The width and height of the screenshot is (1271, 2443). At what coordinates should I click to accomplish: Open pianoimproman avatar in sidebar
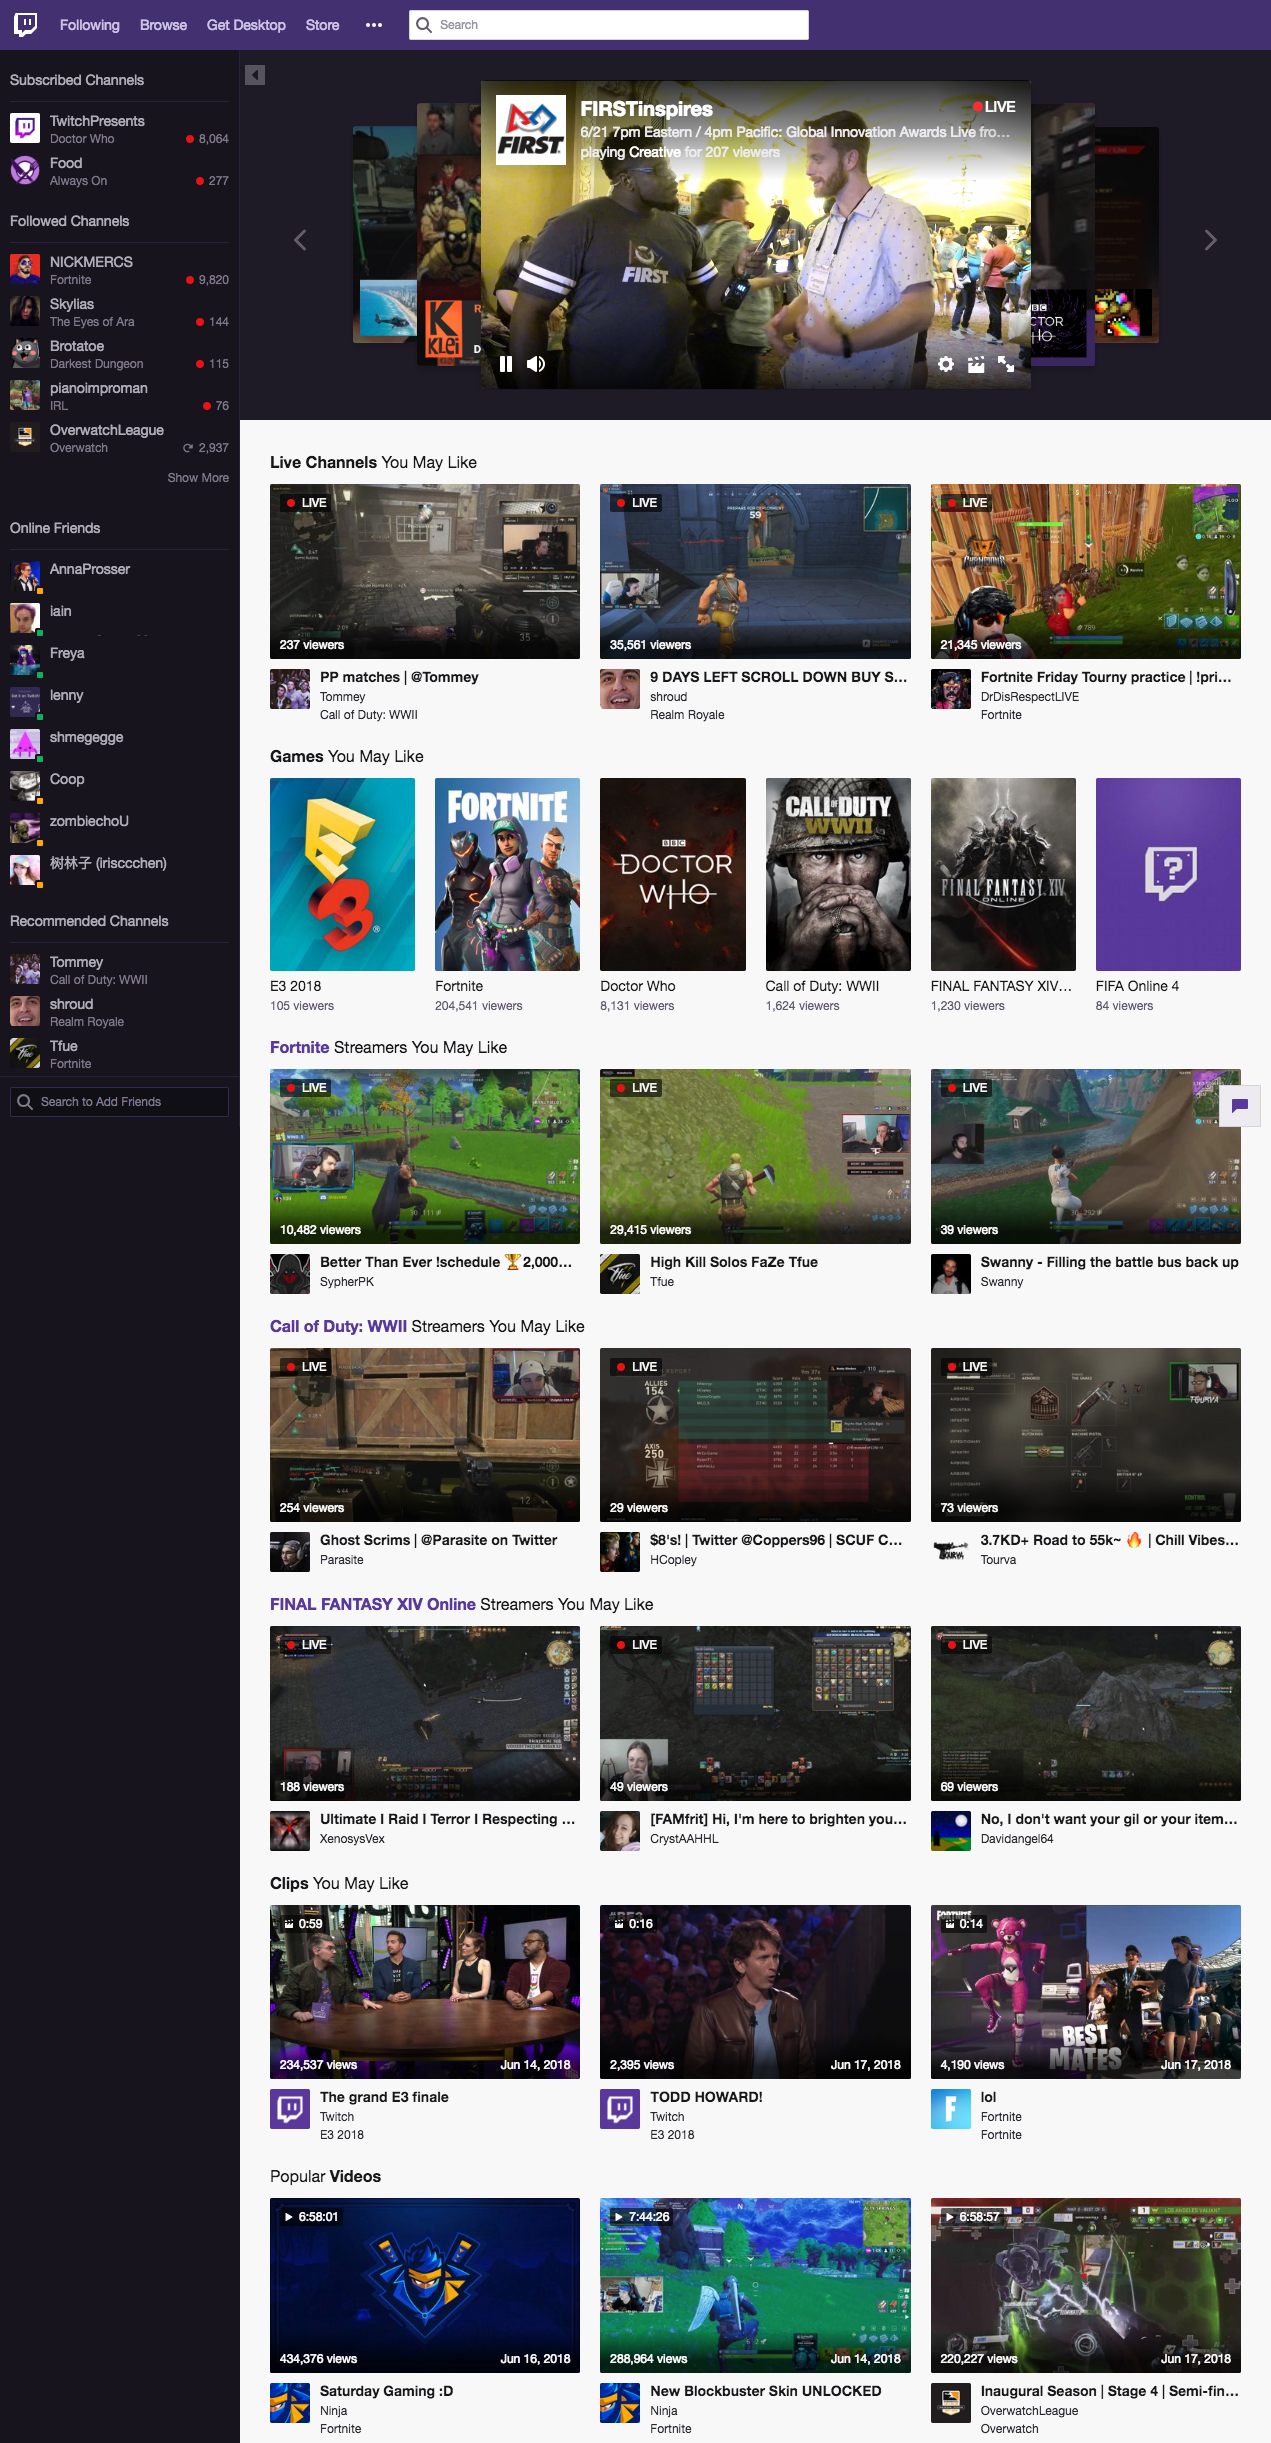[x=25, y=395]
